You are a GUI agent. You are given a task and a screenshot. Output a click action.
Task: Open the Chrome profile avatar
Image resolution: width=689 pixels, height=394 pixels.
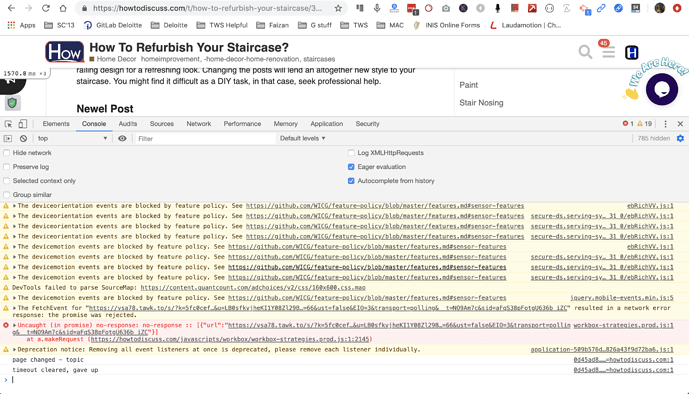(x=659, y=8)
